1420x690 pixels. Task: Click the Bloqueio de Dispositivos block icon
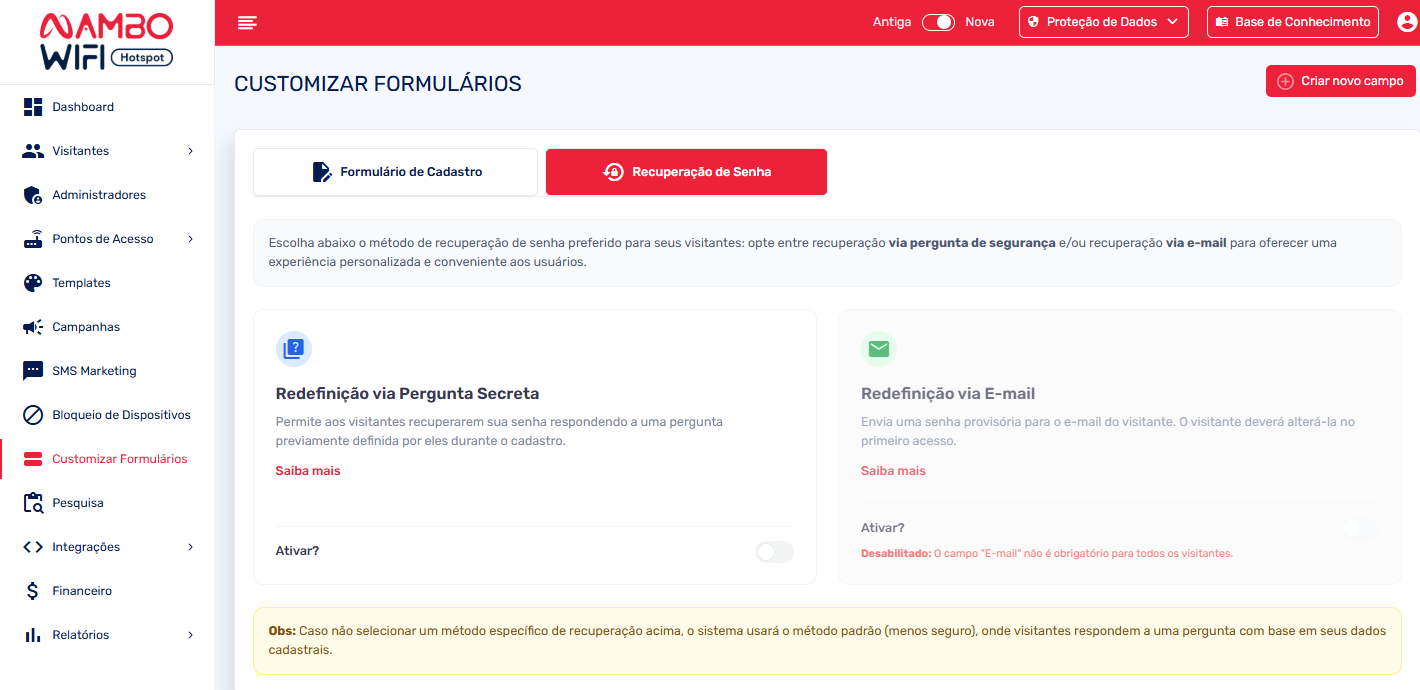[33, 415]
